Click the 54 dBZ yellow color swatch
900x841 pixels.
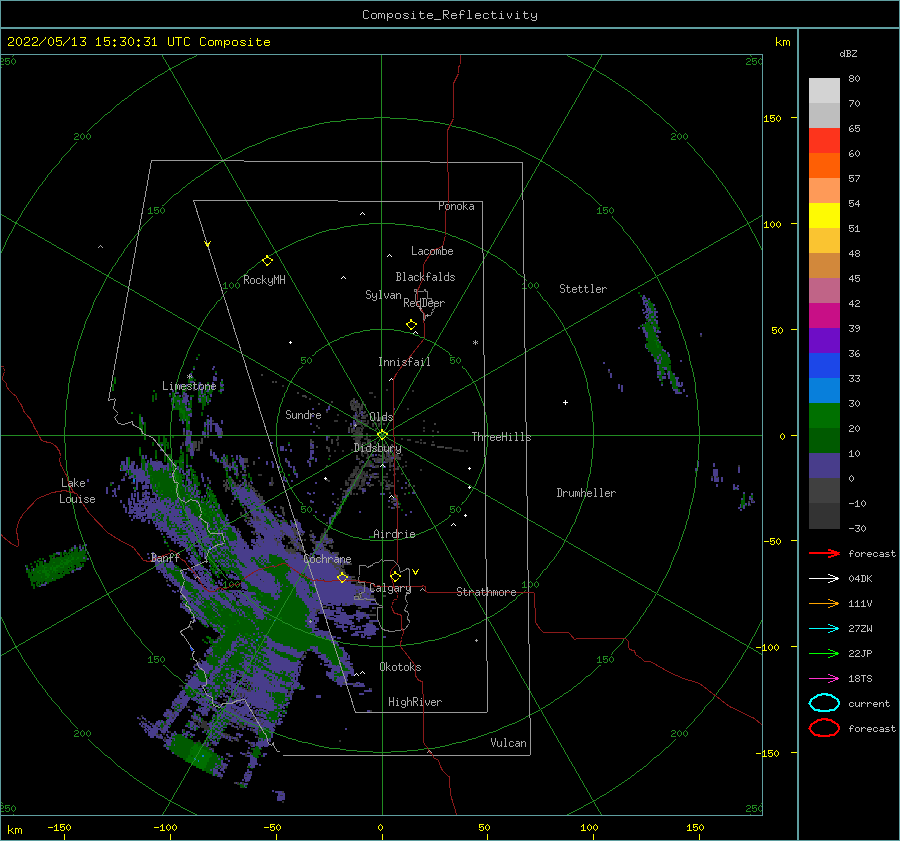(824, 216)
